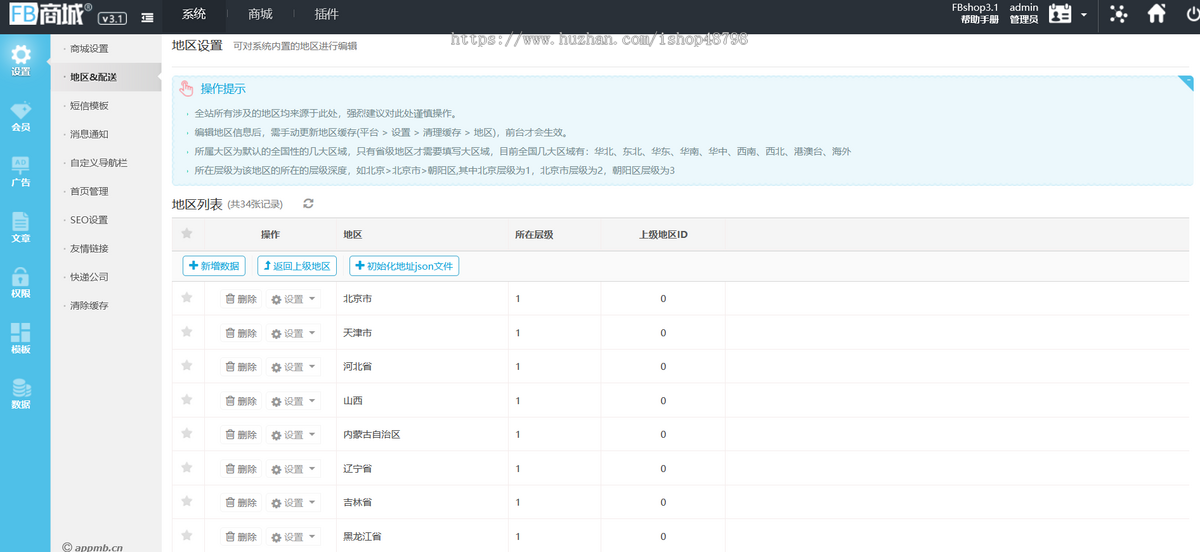Open 消息通知 in the side menu

tap(90, 134)
